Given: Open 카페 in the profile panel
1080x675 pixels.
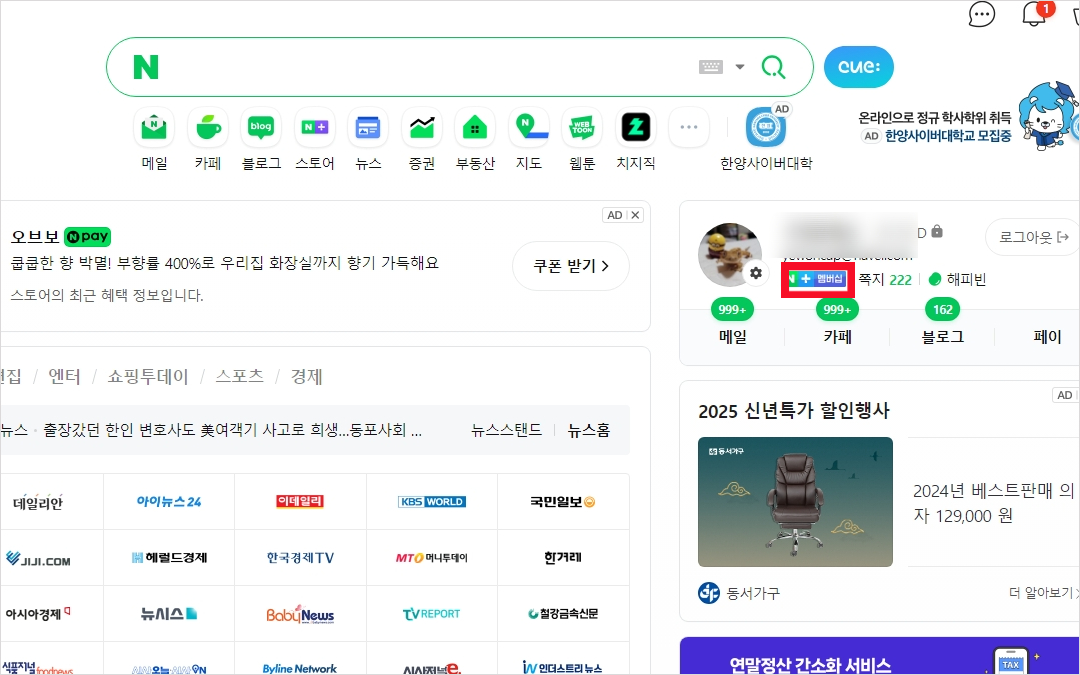Looking at the screenshot, I should [838, 336].
